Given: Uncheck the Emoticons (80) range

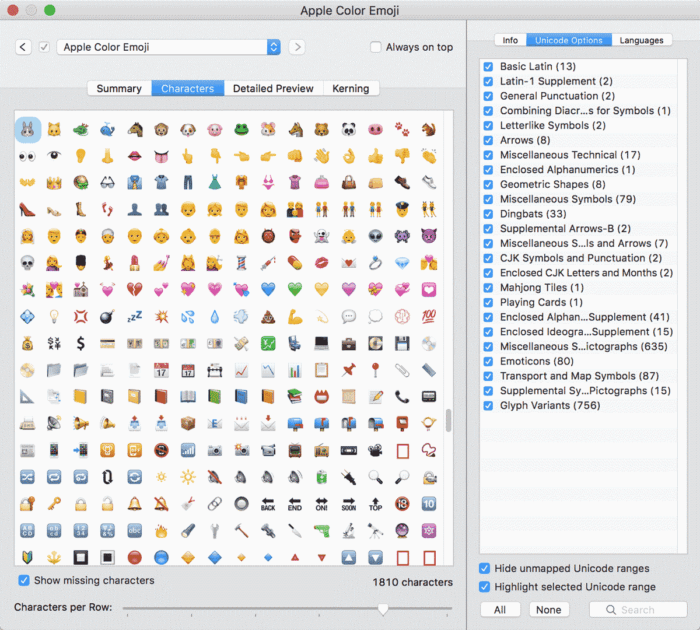Looking at the screenshot, I should (x=488, y=361).
